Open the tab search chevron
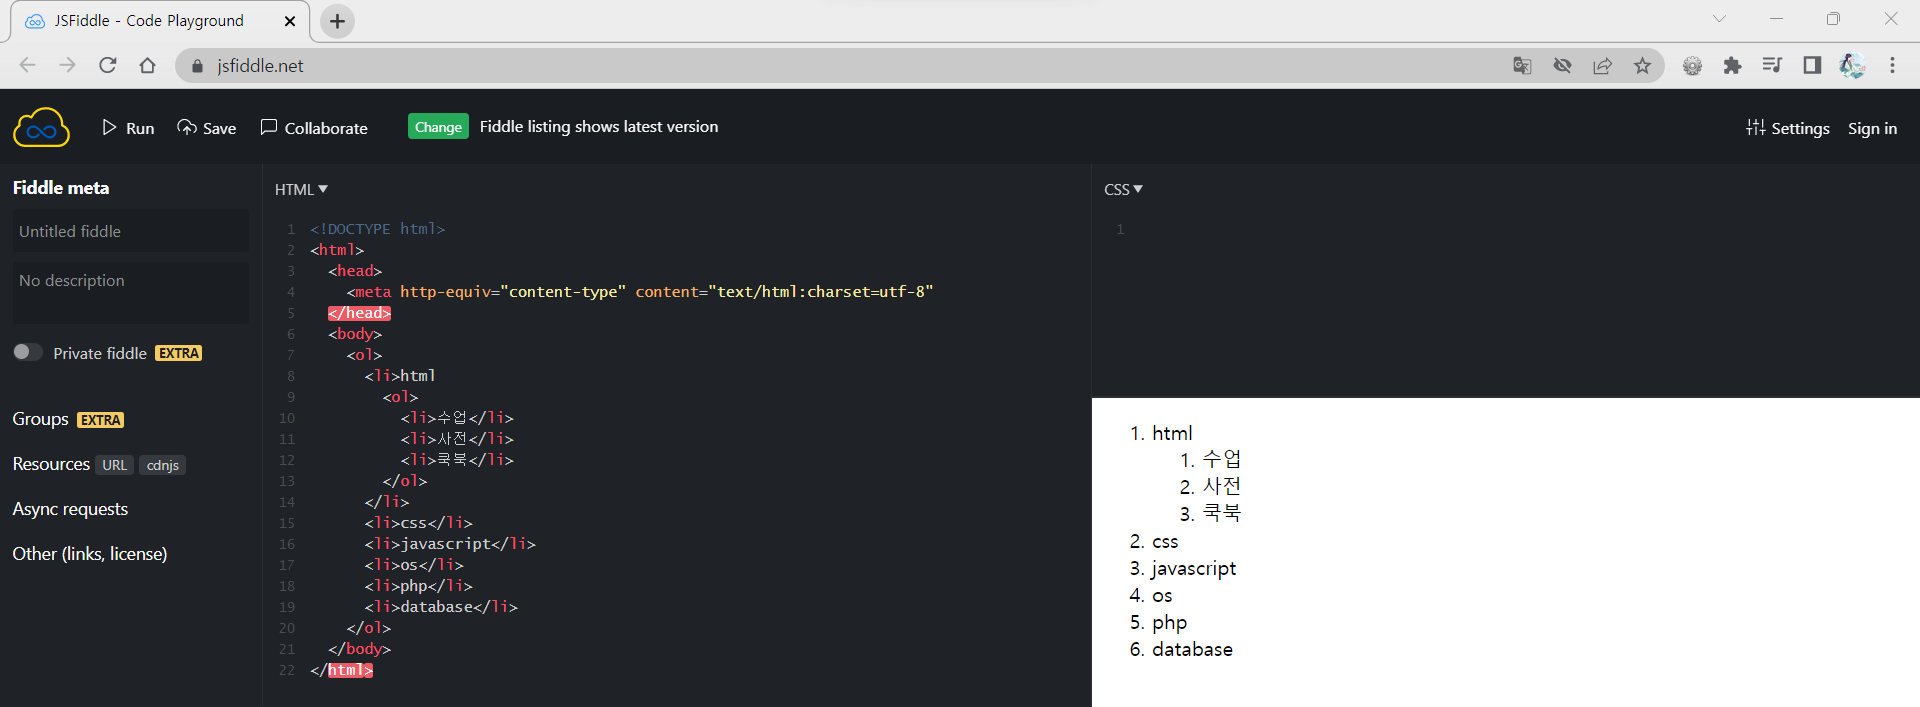The height and width of the screenshot is (707, 1920). (1719, 19)
